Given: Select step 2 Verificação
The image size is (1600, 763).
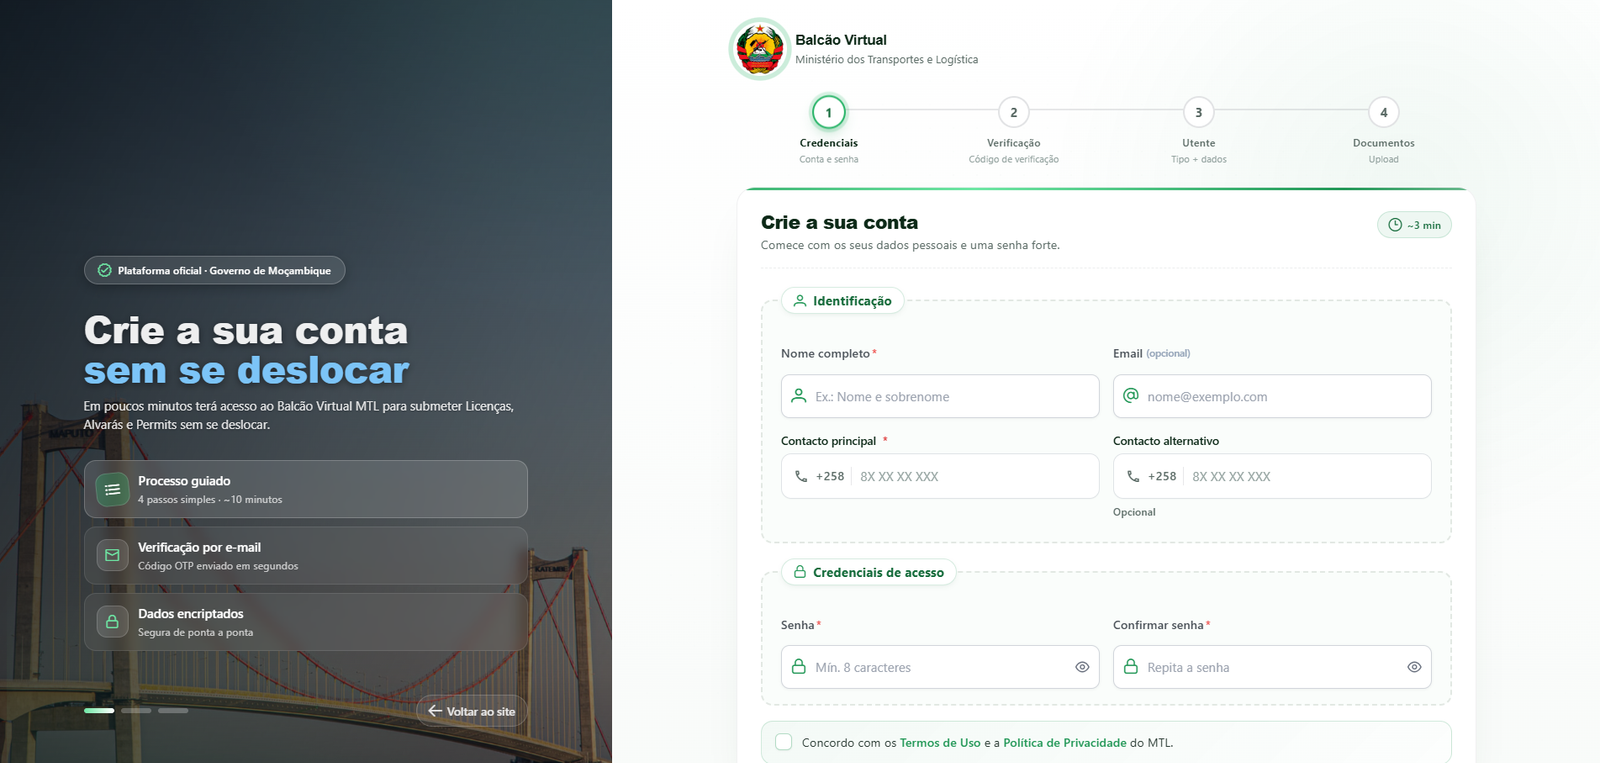Looking at the screenshot, I should tap(1014, 112).
